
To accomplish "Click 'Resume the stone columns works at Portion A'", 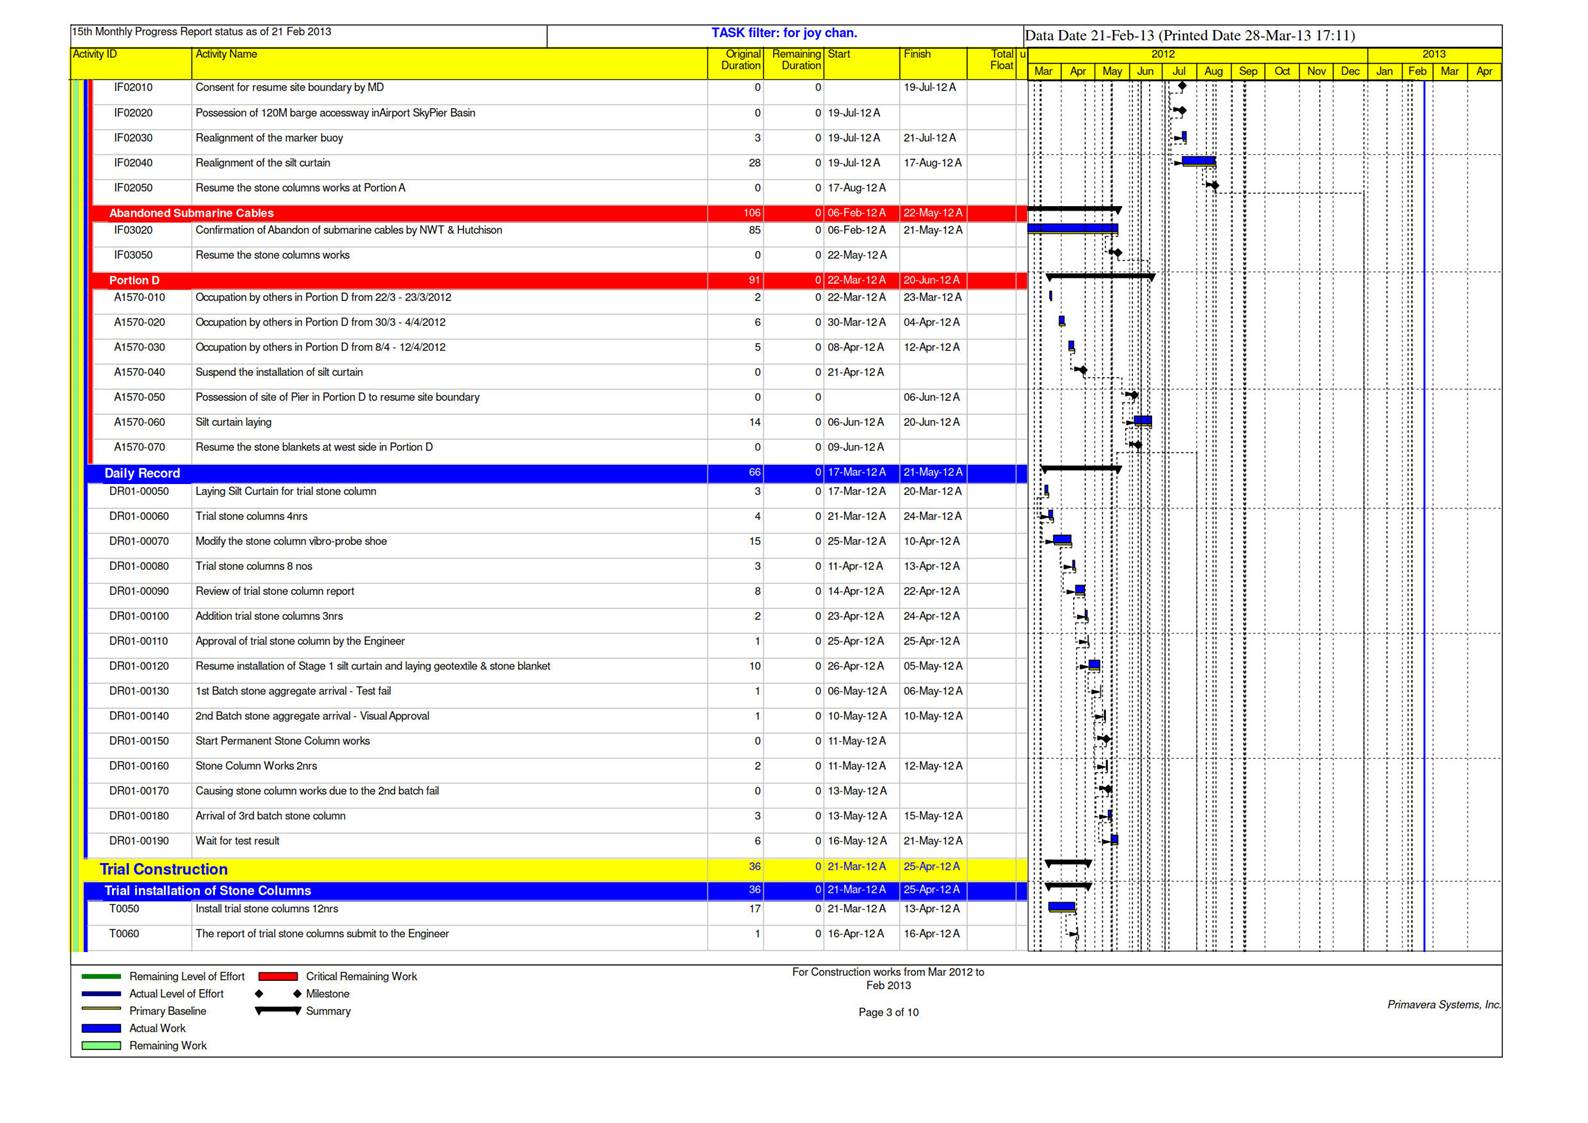I will [300, 188].
